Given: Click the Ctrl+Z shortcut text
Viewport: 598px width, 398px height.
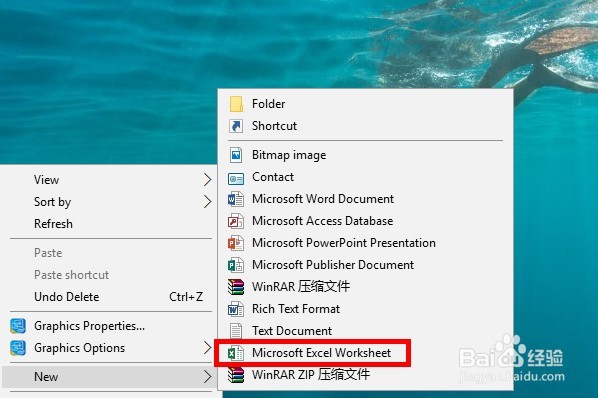Looking at the screenshot, I should click(186, 297).
